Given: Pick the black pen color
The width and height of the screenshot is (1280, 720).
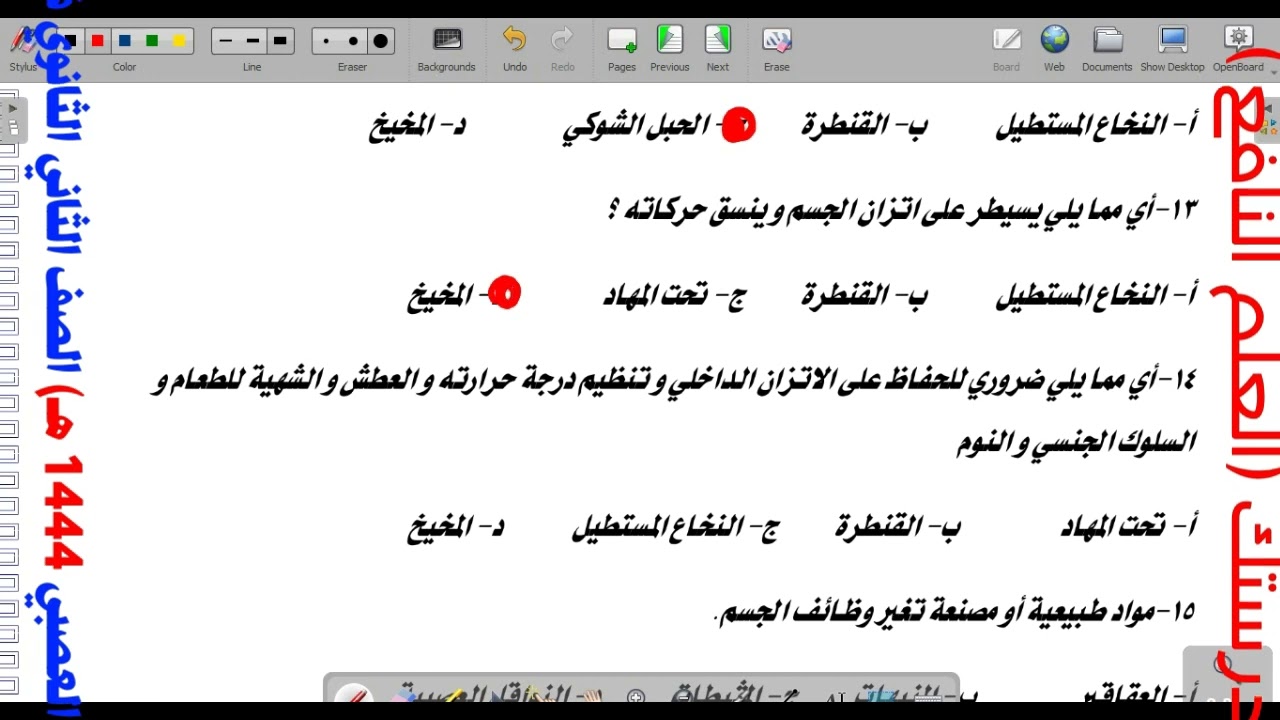Looking at the screenshot, I should pos(70,41).
